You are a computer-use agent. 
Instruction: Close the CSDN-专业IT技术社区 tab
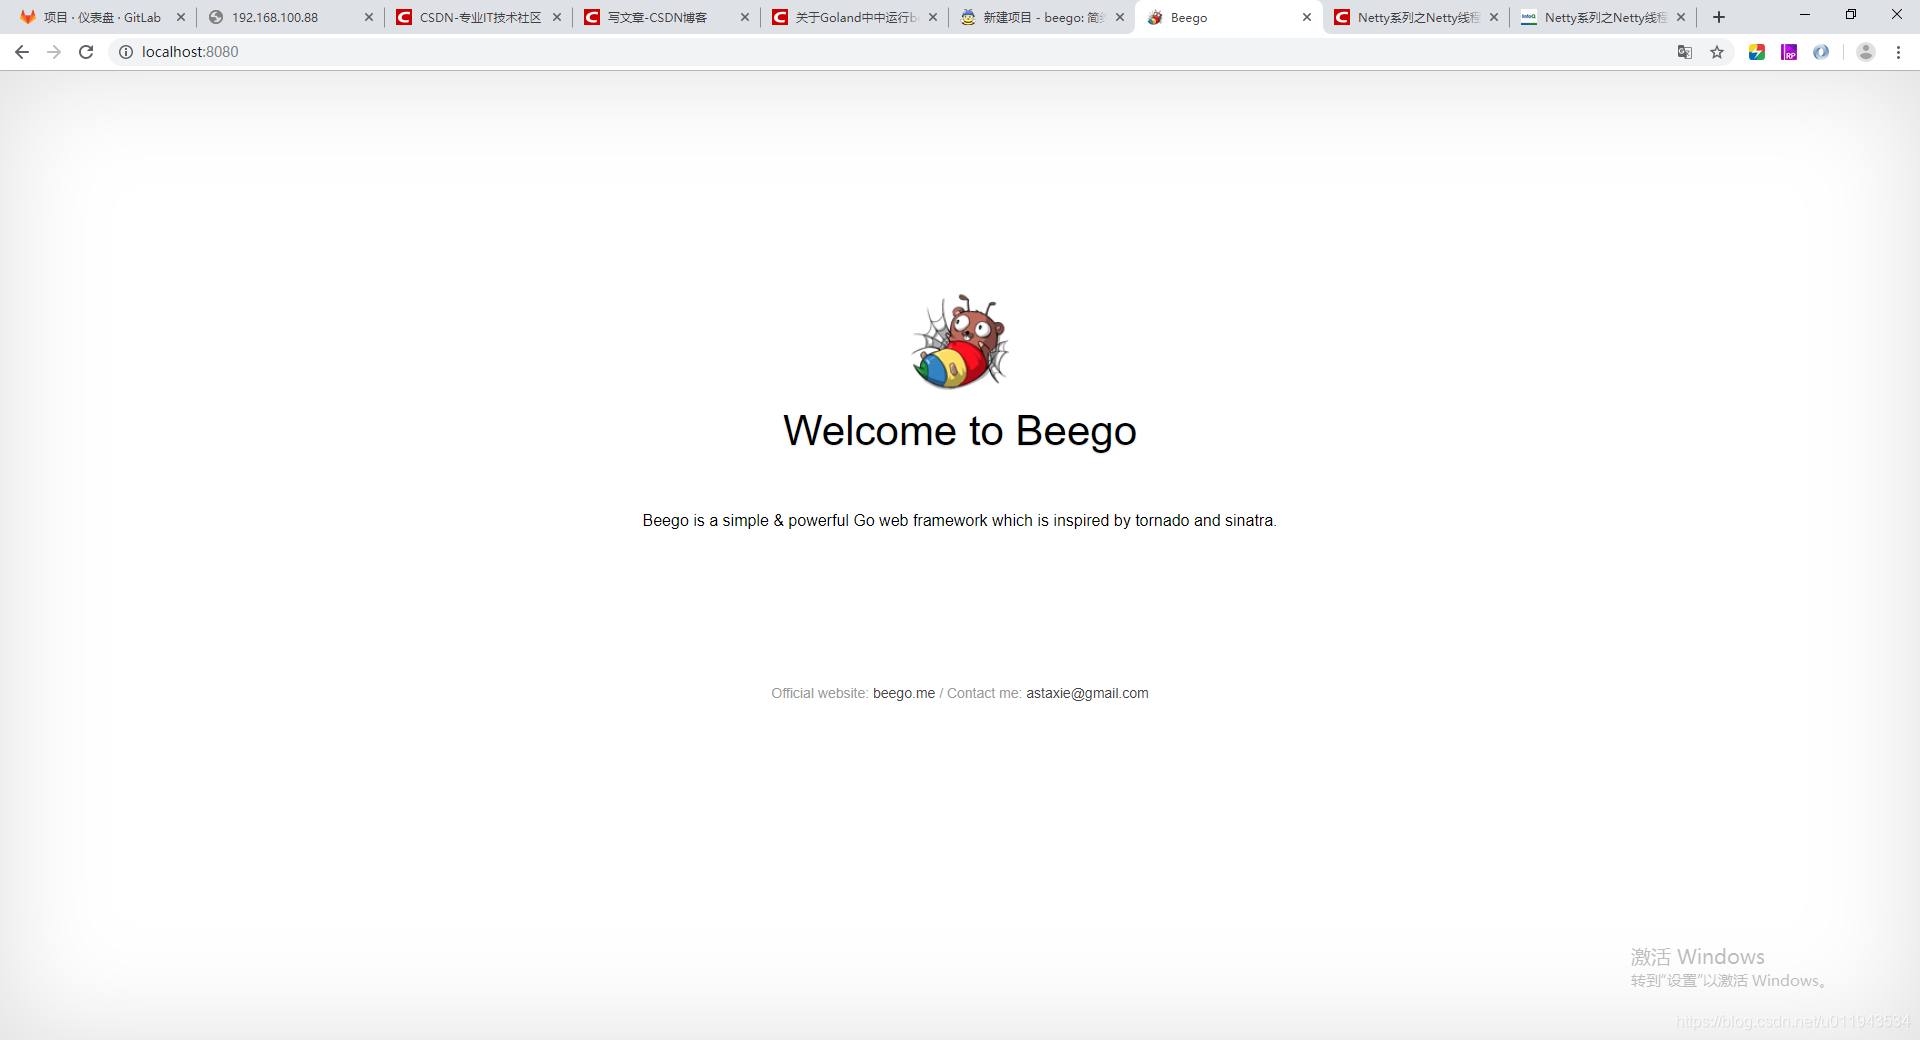pyautogui.click(x=557, y=17)
